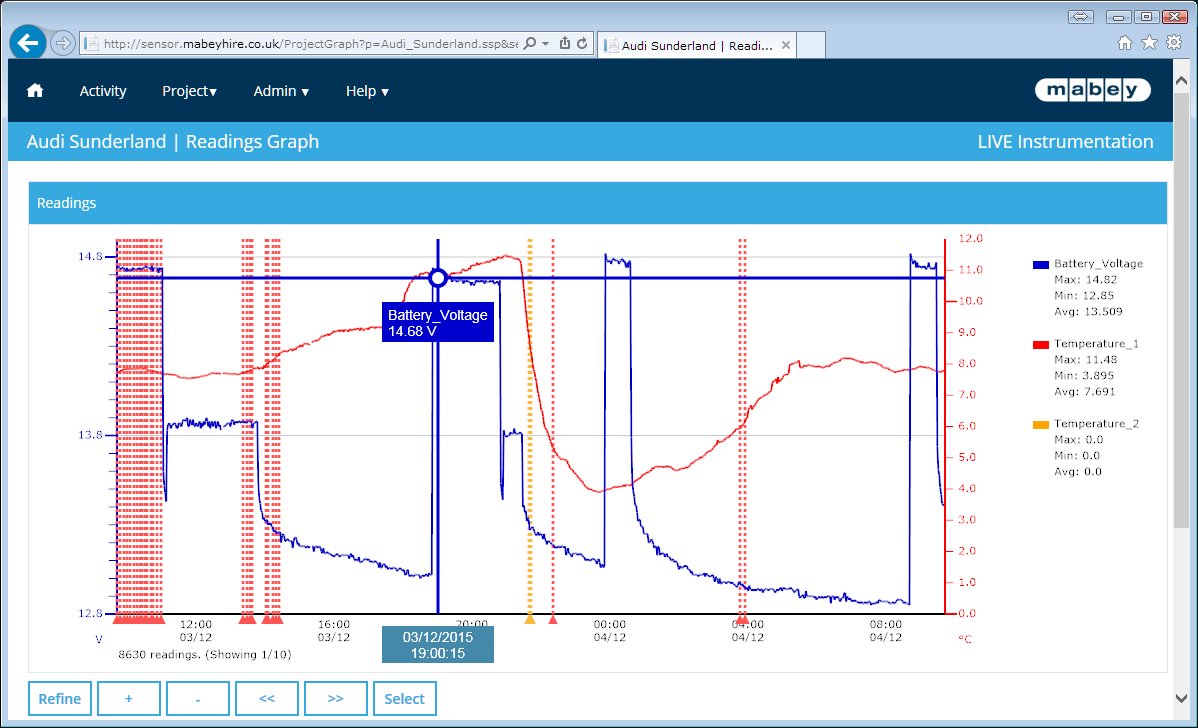The height and width of the screenshot is (728, 1198).
Task: Go back using the browser back arrow
Action: pyautogui.click(x=28, y=43)
